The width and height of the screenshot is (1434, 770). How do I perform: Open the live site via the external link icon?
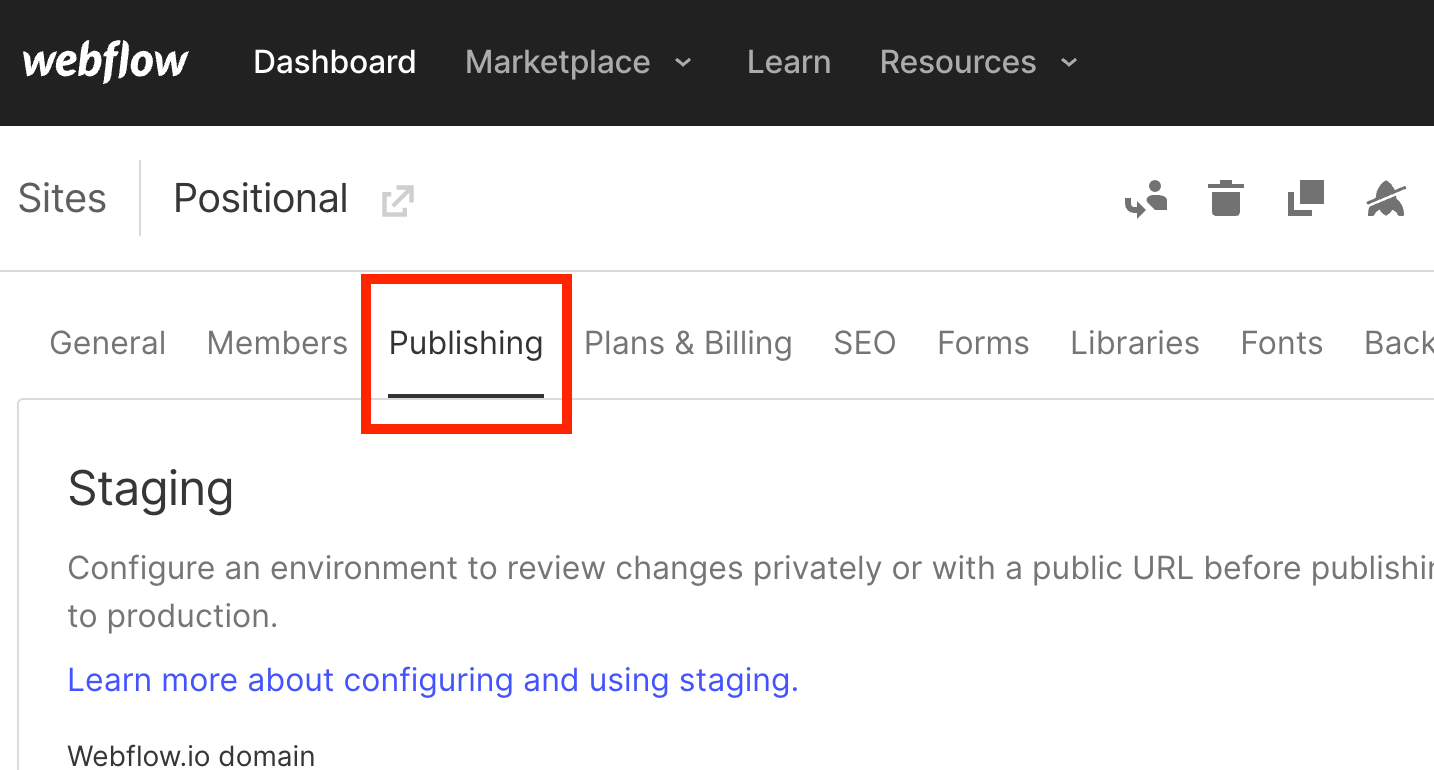398,201
